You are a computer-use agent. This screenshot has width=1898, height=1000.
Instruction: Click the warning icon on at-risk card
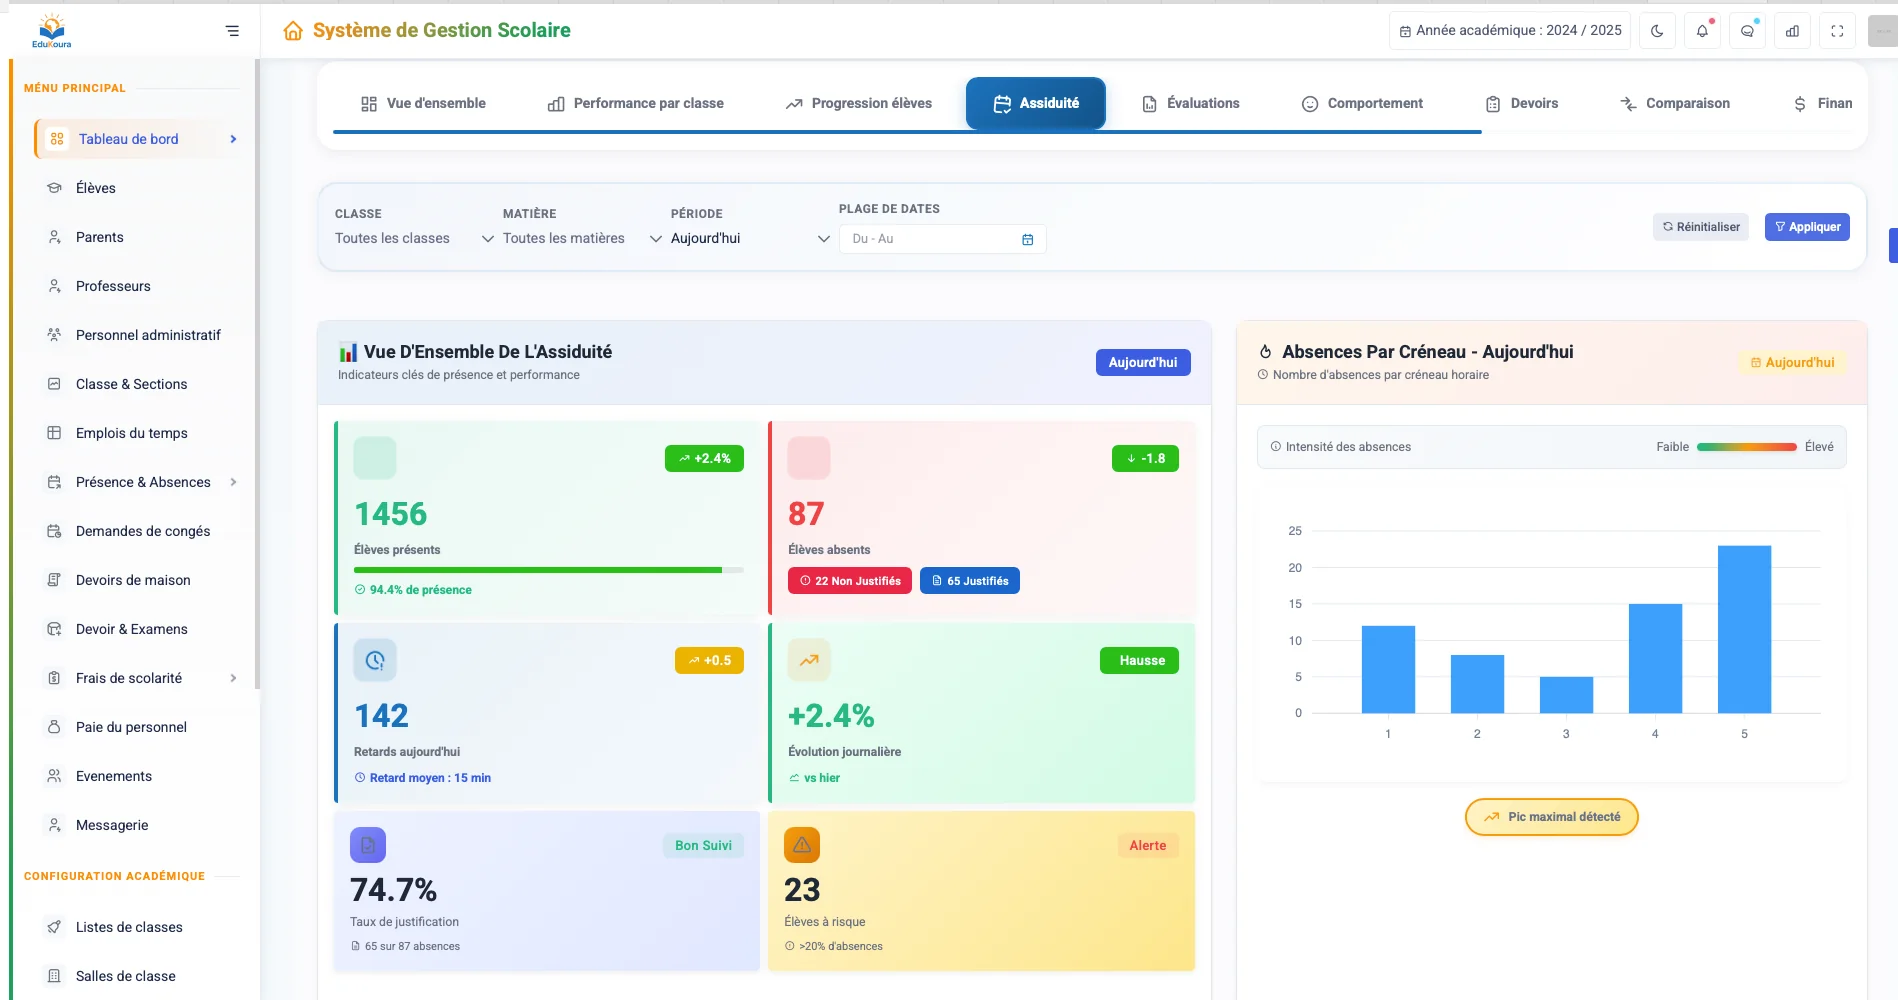[802, 845]
